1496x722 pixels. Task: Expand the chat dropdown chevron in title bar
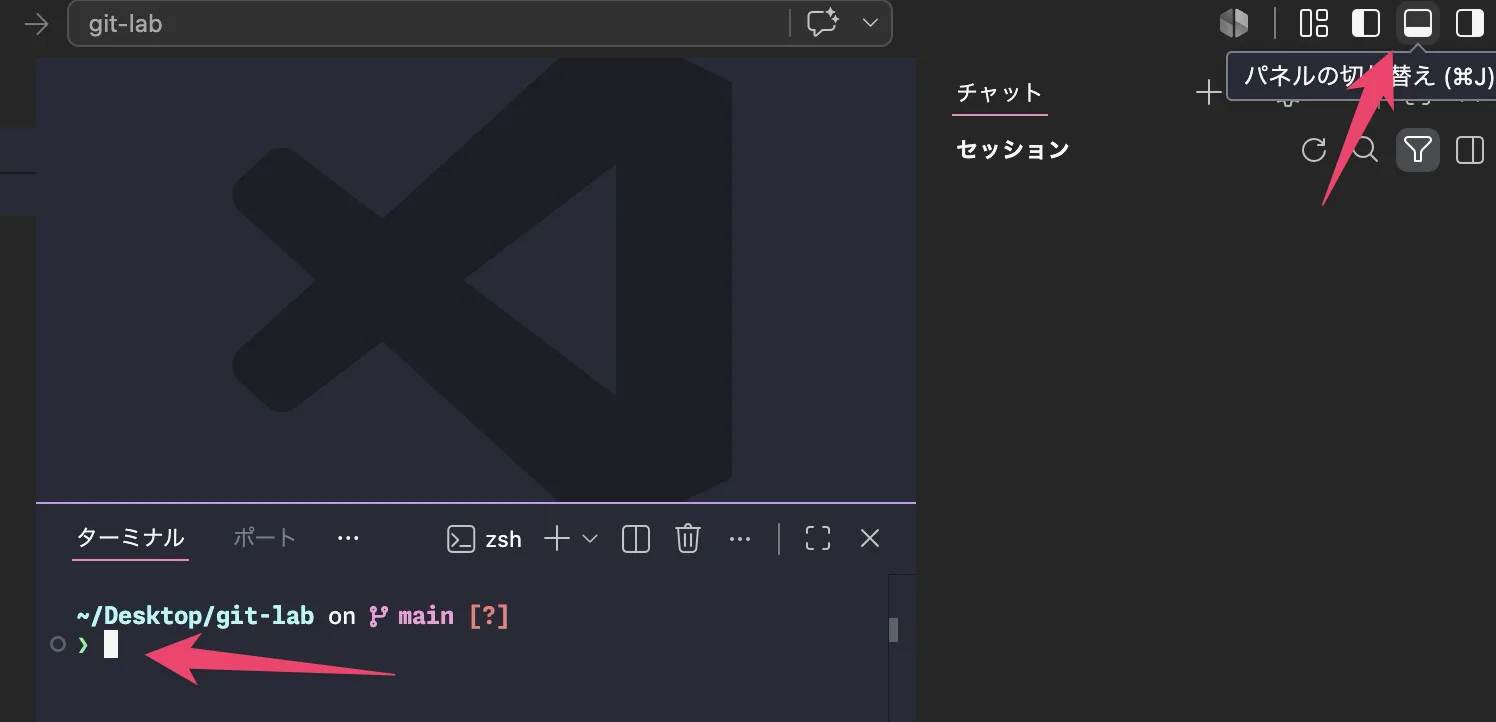(x=870, y=23)
